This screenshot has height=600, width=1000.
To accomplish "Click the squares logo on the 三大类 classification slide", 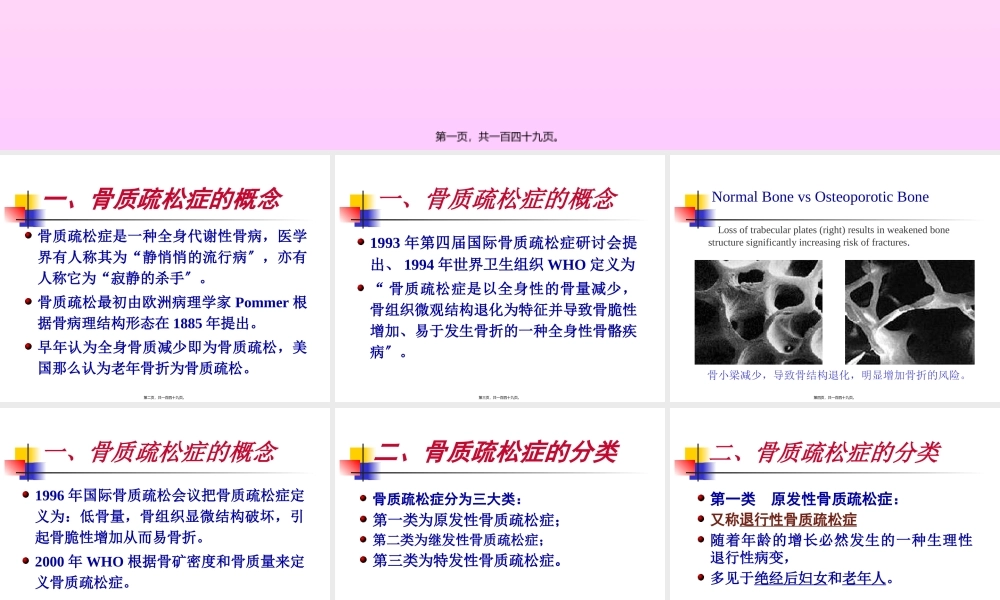I will 357,462.
